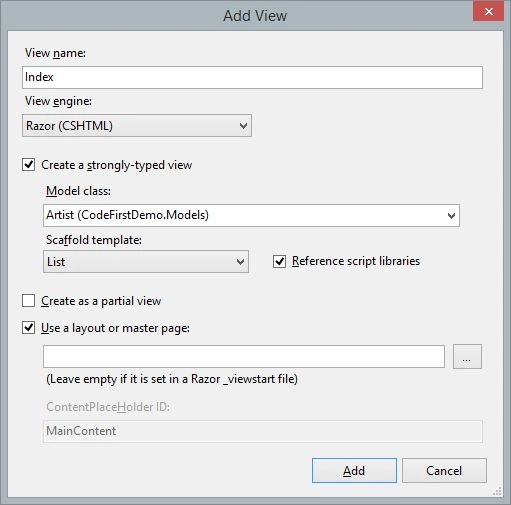Toggle the Reference script libraries checkbox
This screenshot has width=511, height=505.
tap(279, 262)
